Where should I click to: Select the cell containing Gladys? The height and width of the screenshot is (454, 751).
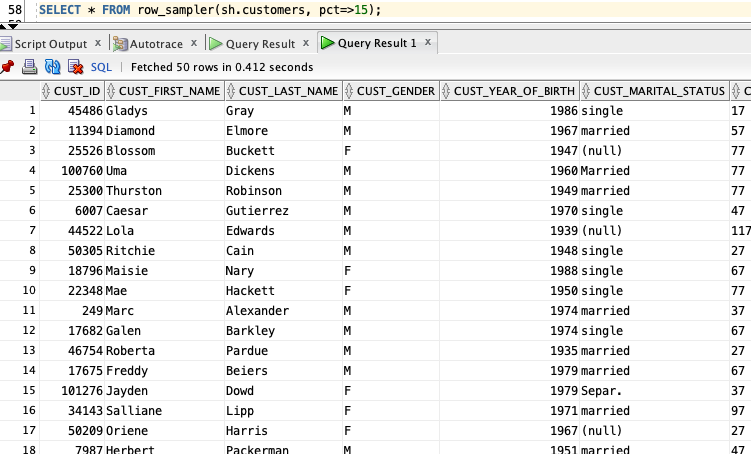[x=126, y=111]
